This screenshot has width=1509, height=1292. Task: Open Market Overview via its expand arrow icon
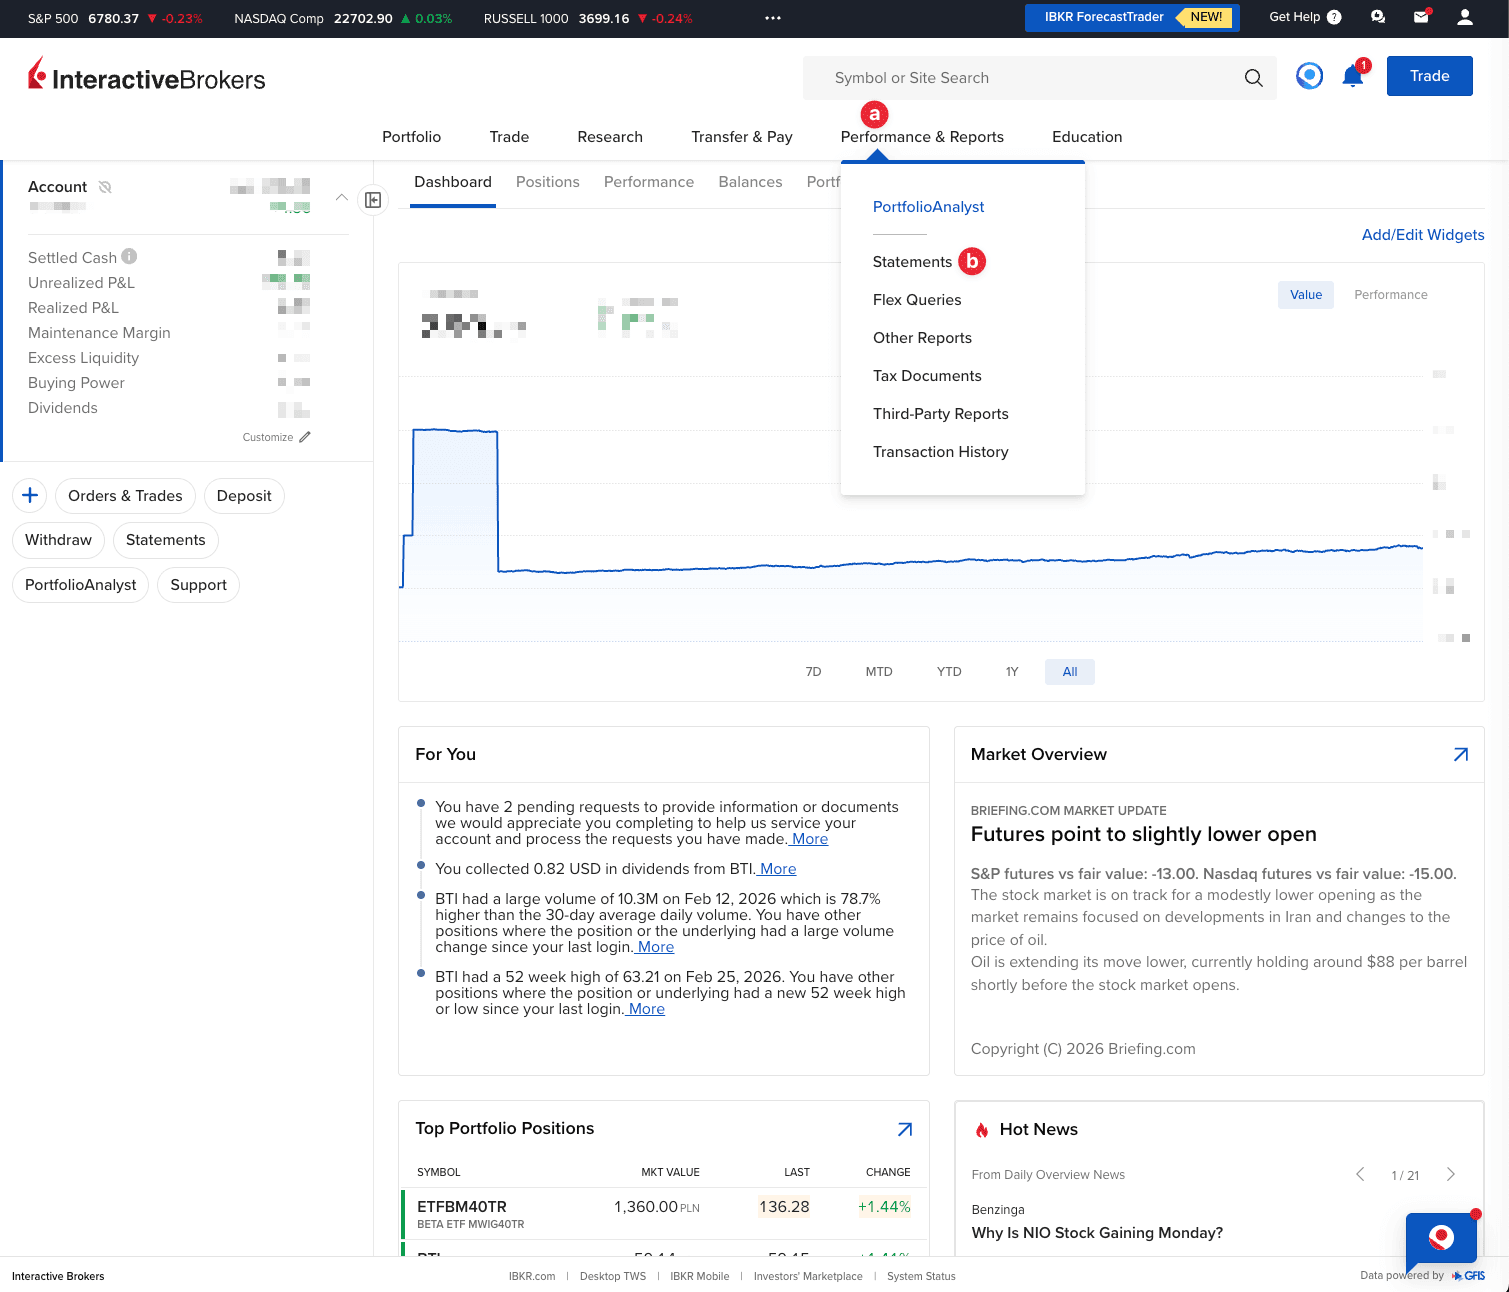tap(1460, 755)
